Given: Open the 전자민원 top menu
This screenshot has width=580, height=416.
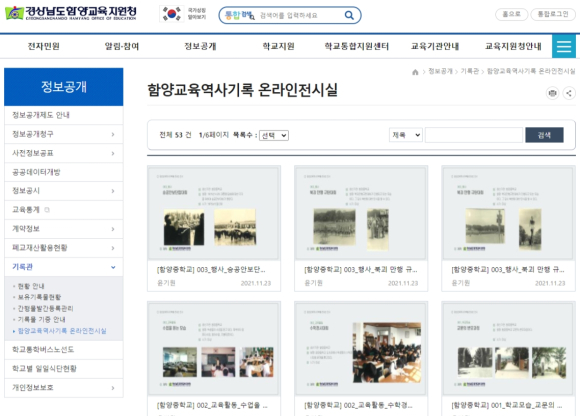Looking at the screenshot, I should coord(44,46).
